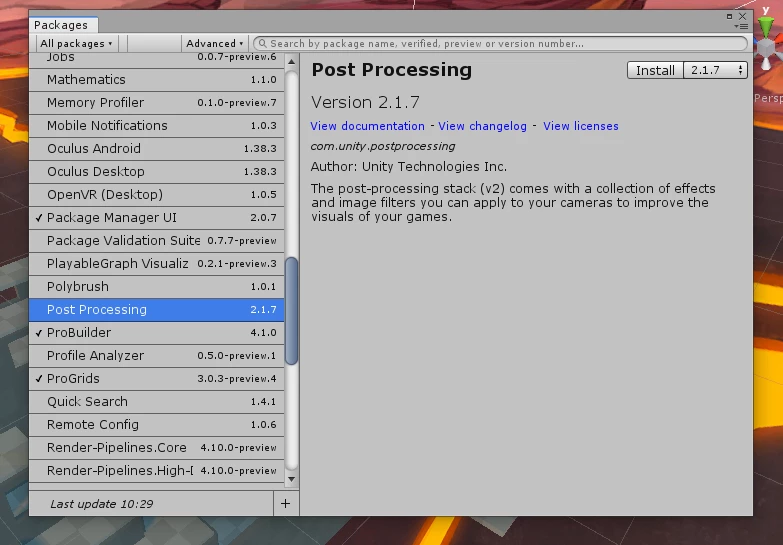Viewport: 783px width, 545px height.
Task: Select the Memory Profiler package
Action: tap(157, 102)
